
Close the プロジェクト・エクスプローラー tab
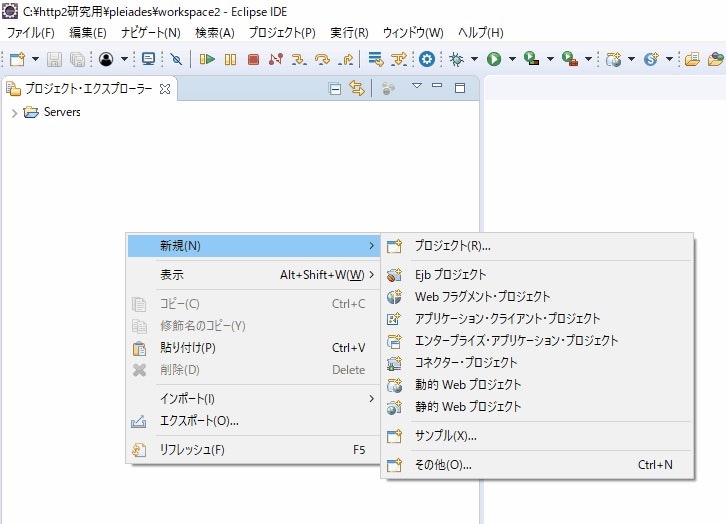tap(165, 88)
